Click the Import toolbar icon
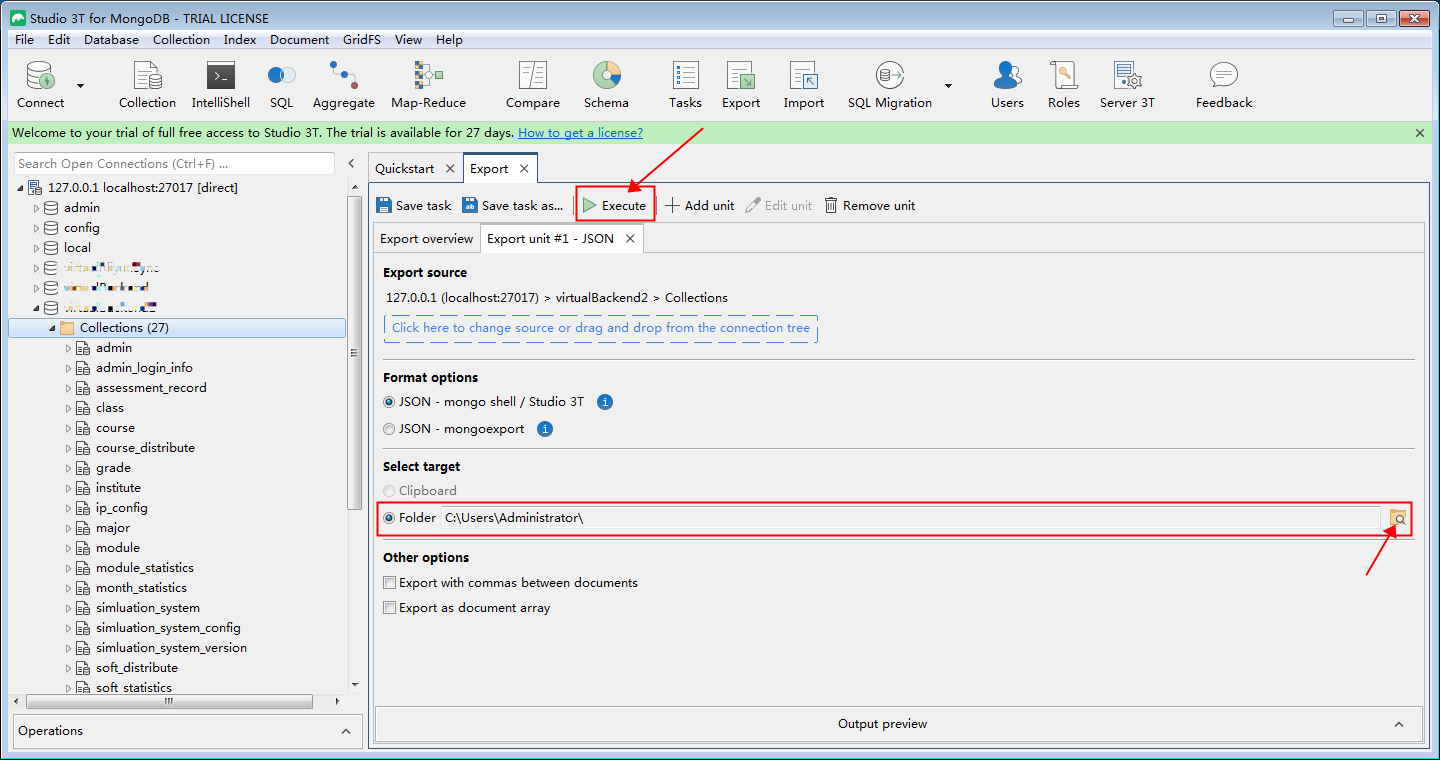 pyautogui.click(x=803, y=85)
